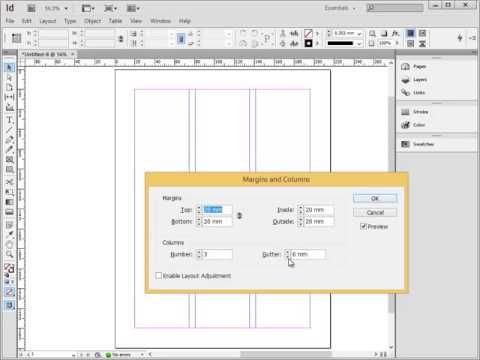Select the Pen tool
Screen dimensions: 480x360
tap(9, 140)
